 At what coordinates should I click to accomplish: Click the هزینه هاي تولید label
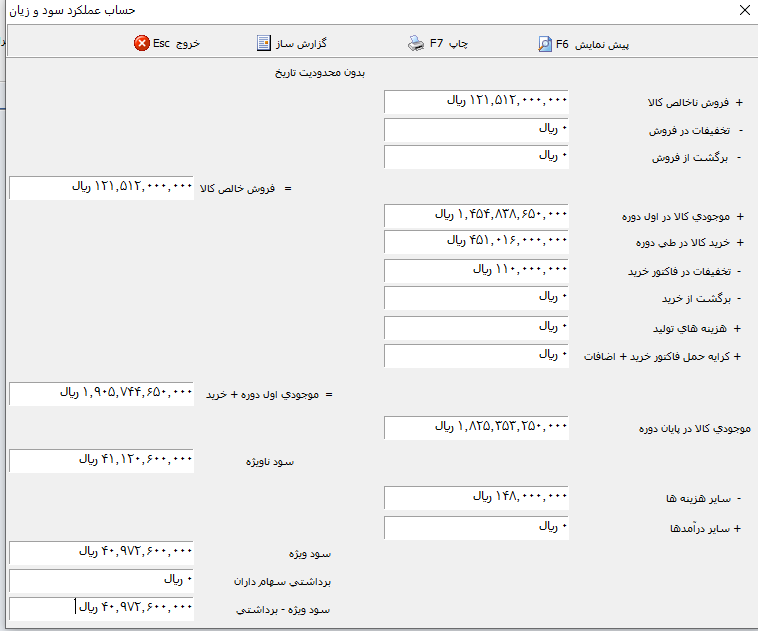[x=690, y=329]
